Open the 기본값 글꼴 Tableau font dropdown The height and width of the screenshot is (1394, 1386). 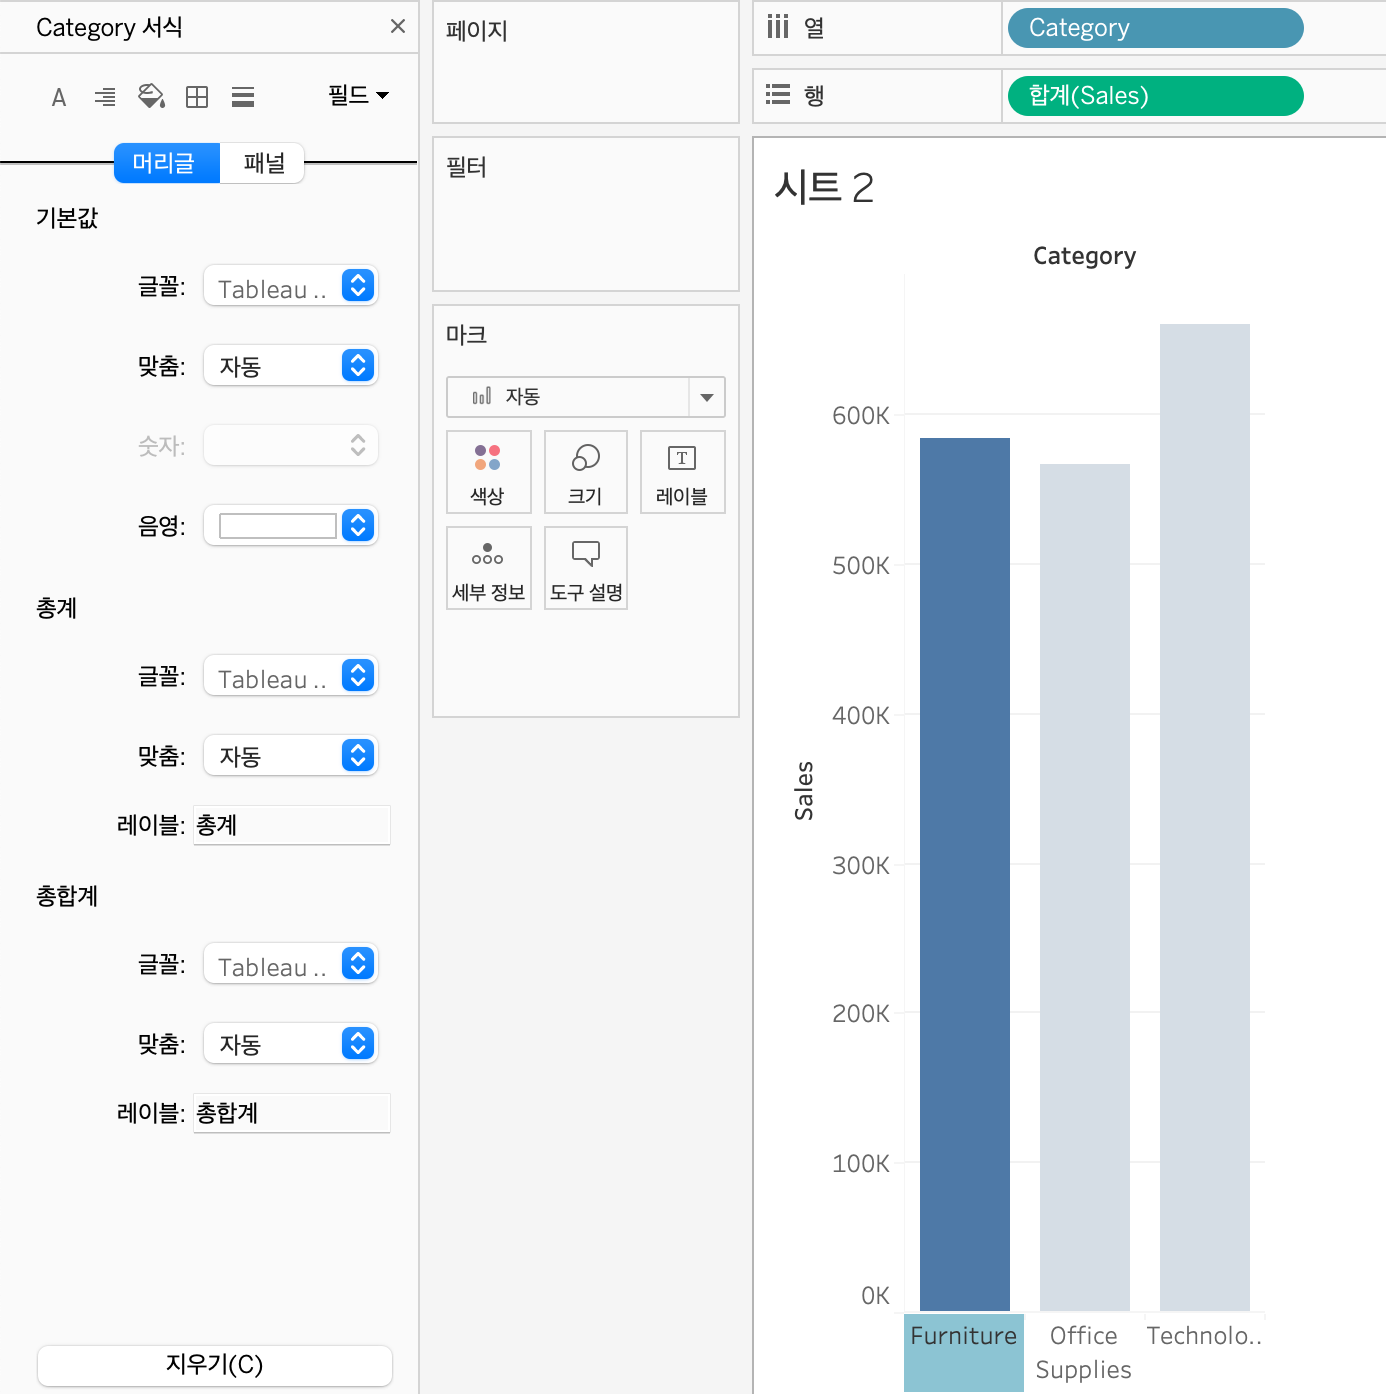(291, 286)
